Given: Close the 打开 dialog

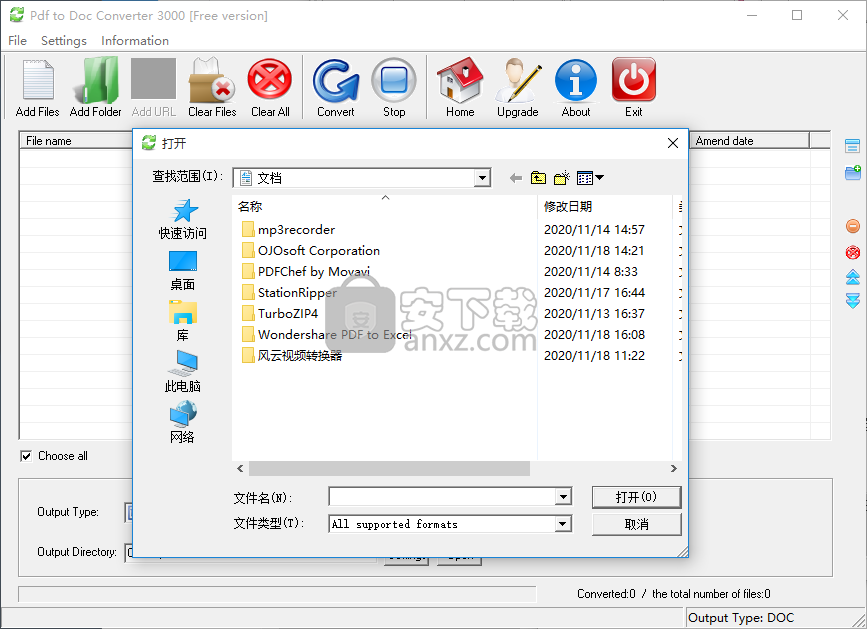Looking at the screenshot, I should coord(673,143).
